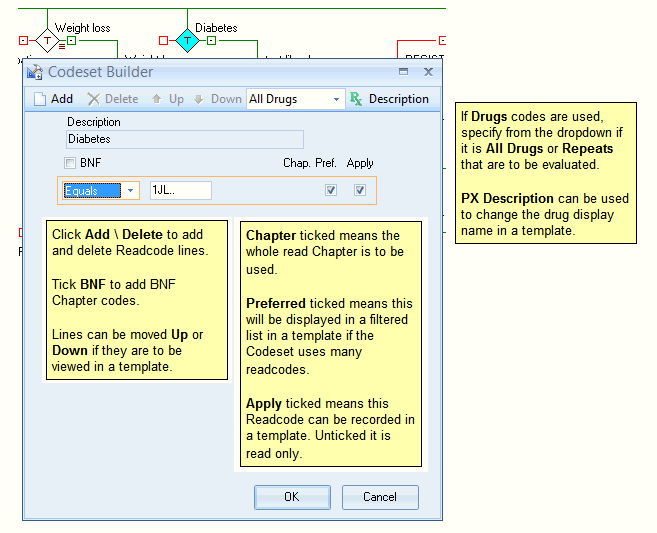Select the cyan Diabetes diamond node
Screen dimensions: 657x533
point(187,41)
